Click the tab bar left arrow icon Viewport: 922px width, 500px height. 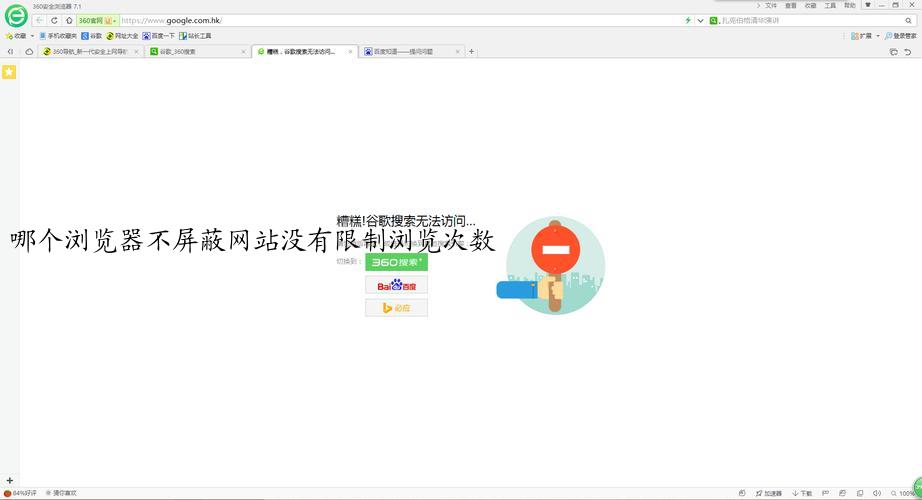click(x=10, y=52)
